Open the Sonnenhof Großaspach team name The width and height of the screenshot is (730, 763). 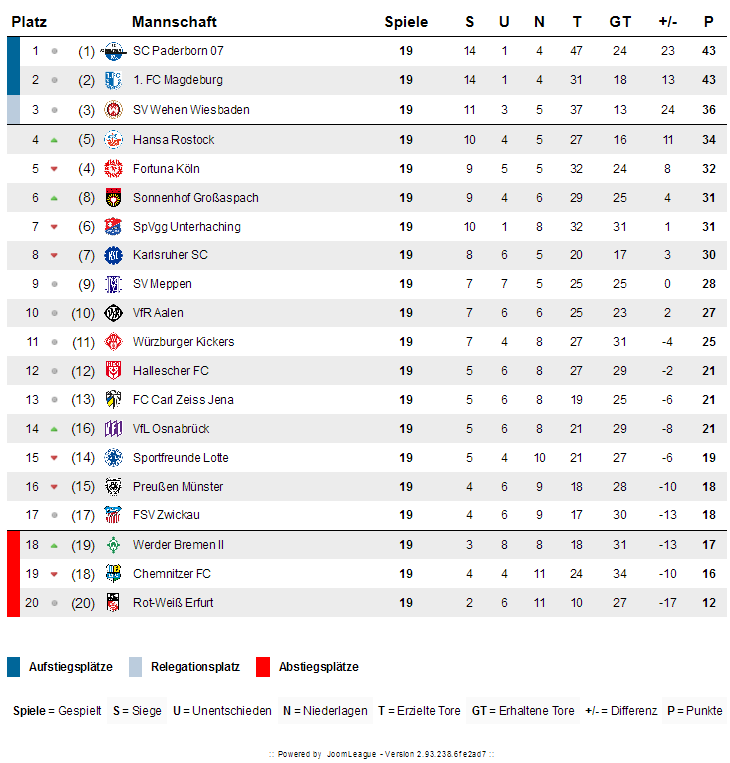point(196,198)
